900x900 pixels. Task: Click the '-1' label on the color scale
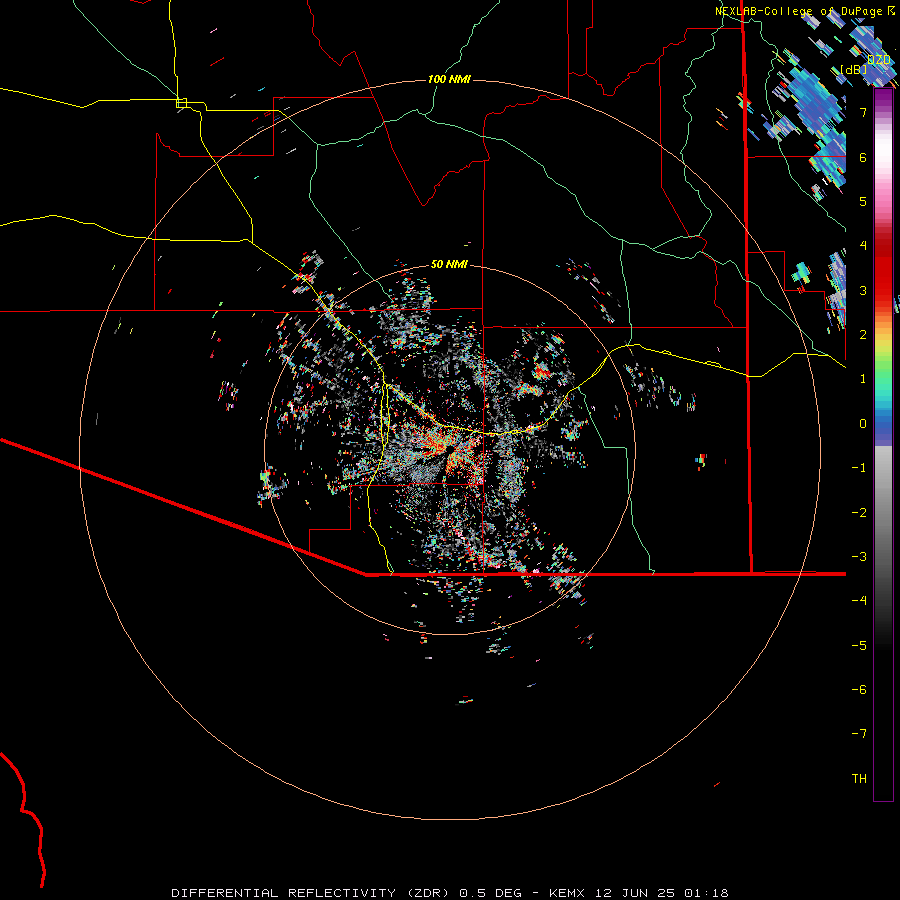pyautogui.click(x=859, y=468)
